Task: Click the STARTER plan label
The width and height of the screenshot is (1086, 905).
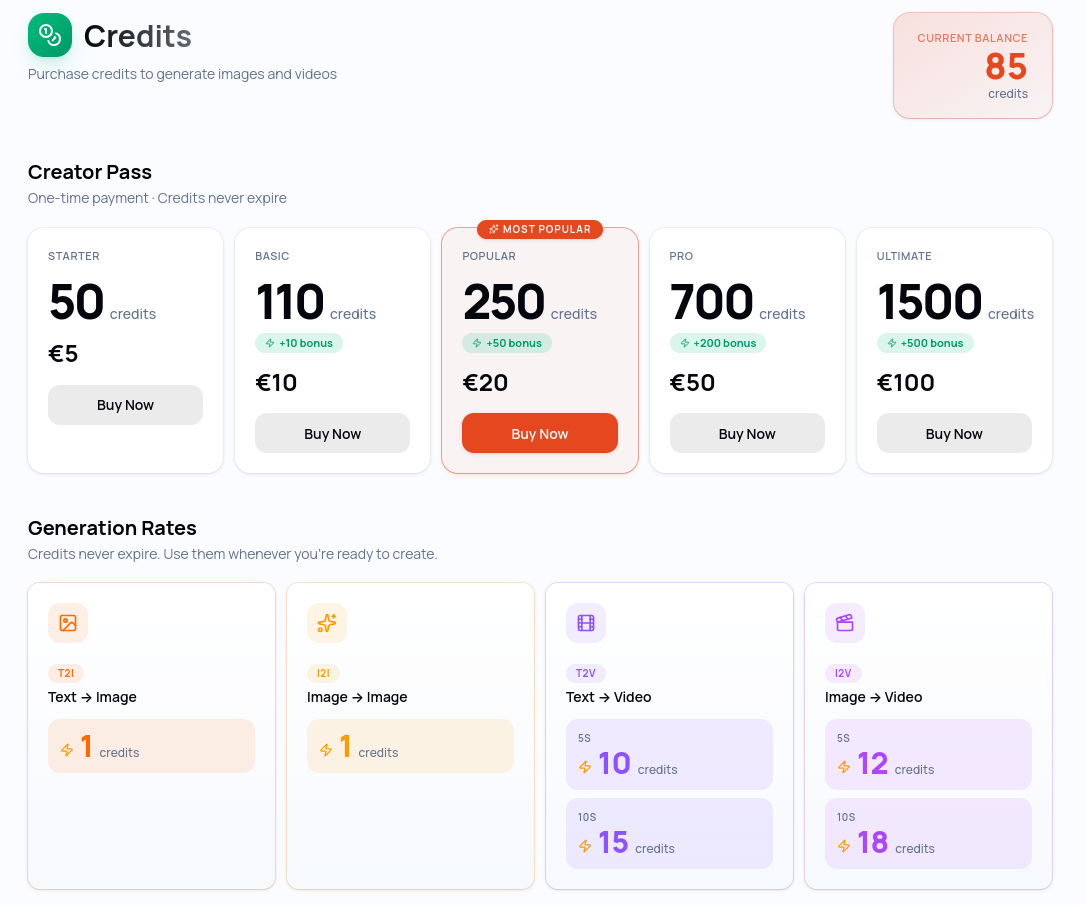Action: (74, 256)
